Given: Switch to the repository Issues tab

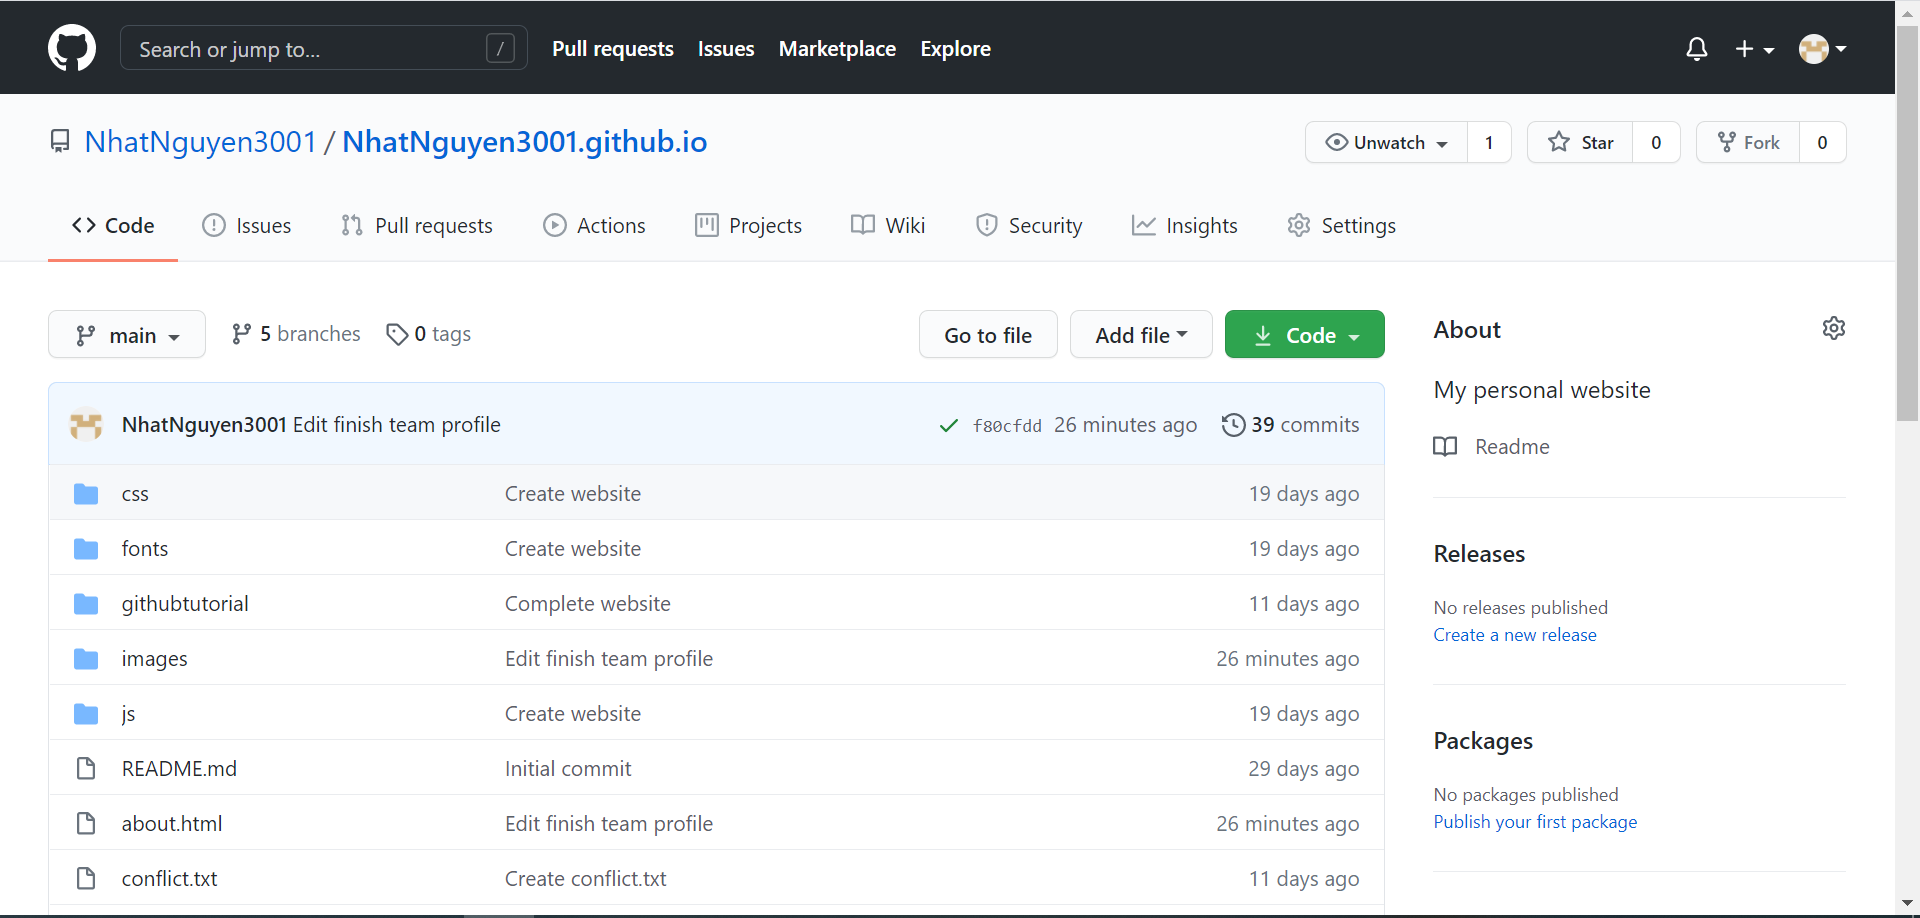Looking at the screenshot, I should (247, 226).
